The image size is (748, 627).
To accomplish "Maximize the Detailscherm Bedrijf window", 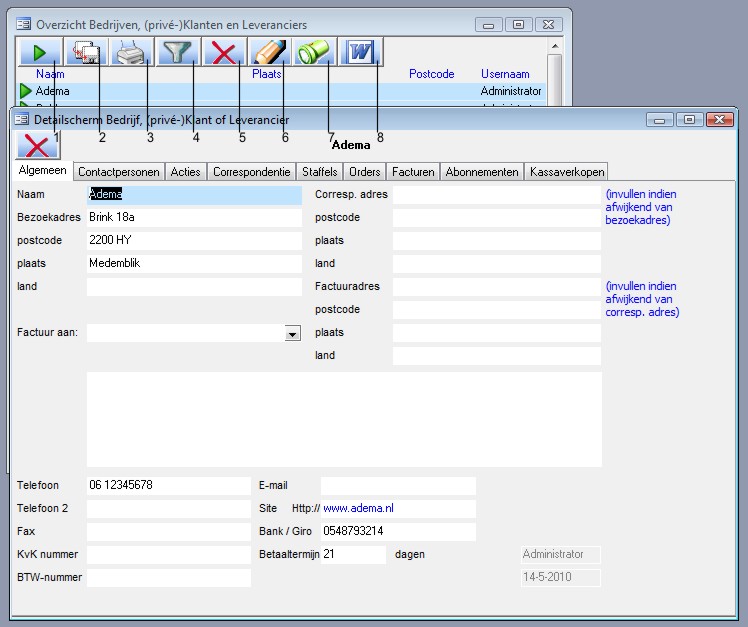I will [689, 119].
